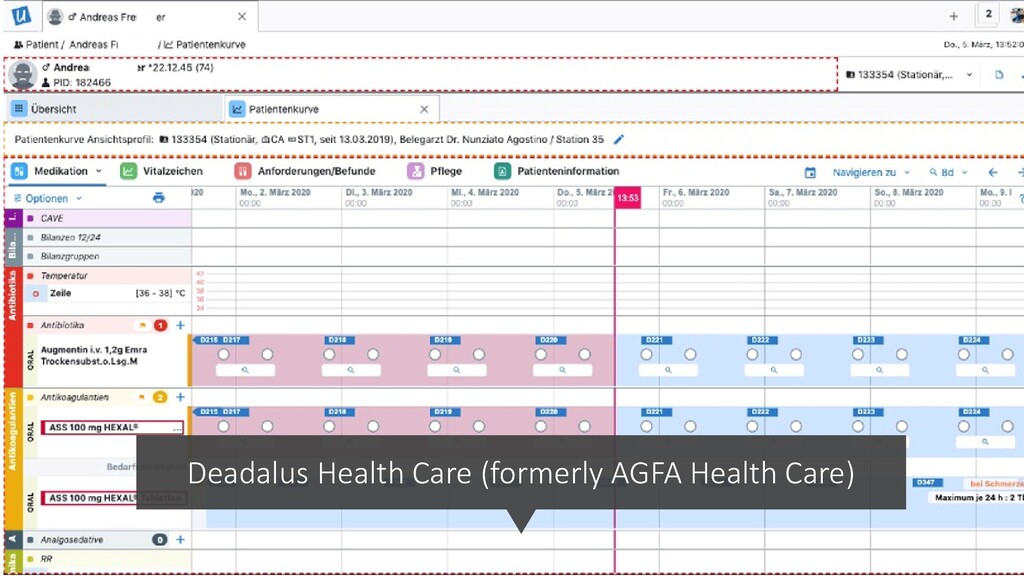The height and width of the screenshot is (576, 1024).
Task: Click the orange badge 2 on Antikoagulantien
Action: [x=160, y=397]
